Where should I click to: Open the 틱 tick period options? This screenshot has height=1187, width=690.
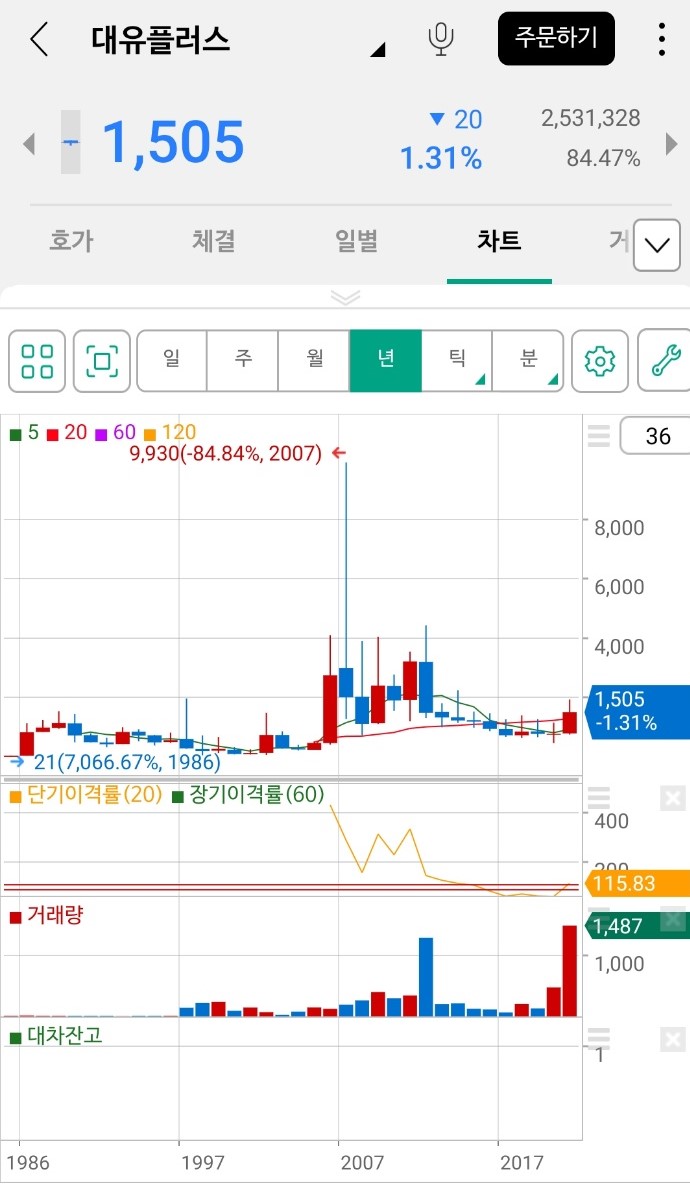[457, 360]
